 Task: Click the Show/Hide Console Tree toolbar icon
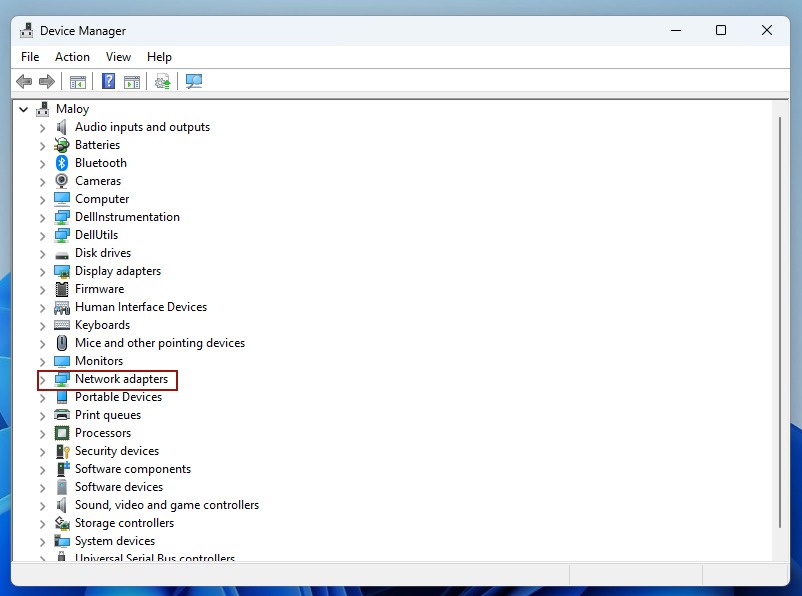pyautogui.click(x=78, y=81)
